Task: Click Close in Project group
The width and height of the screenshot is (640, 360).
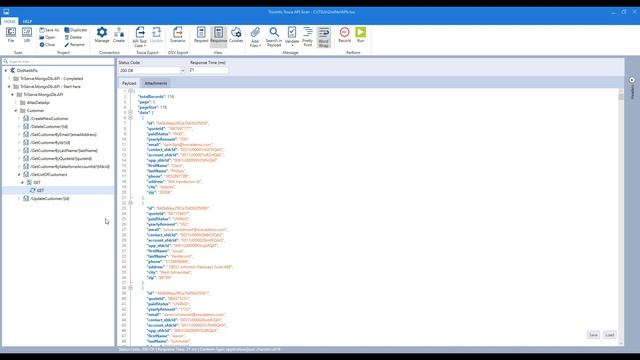Action: click(x=47, y=44)
